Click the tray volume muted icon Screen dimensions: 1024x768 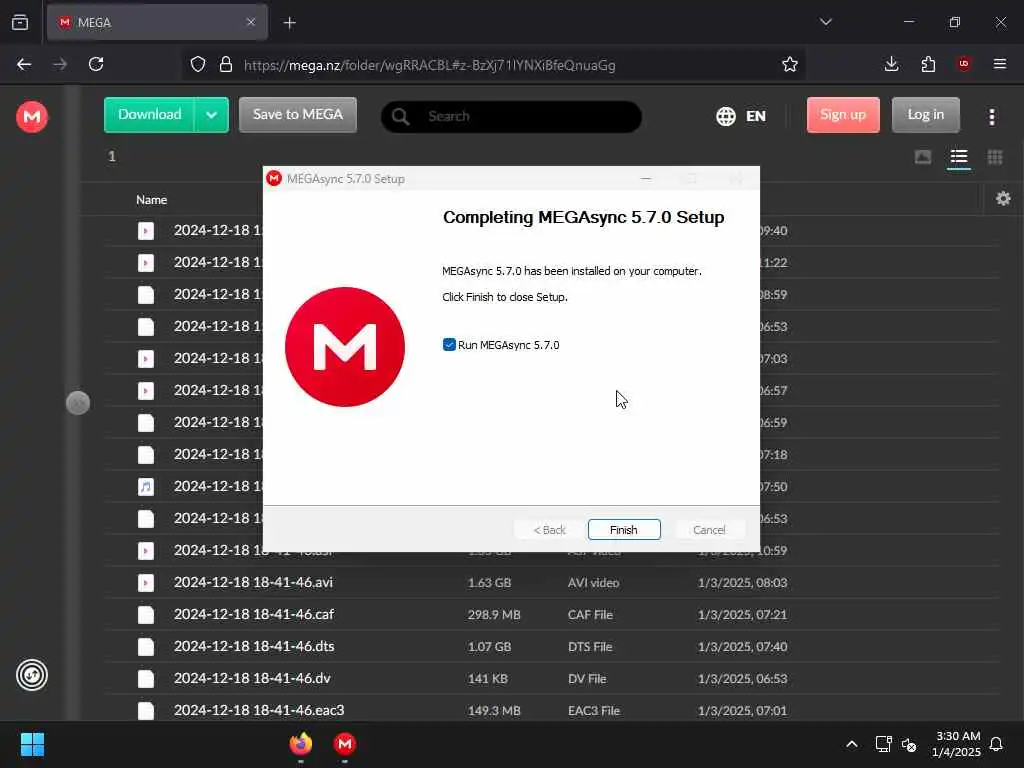[x=909, y=744]
